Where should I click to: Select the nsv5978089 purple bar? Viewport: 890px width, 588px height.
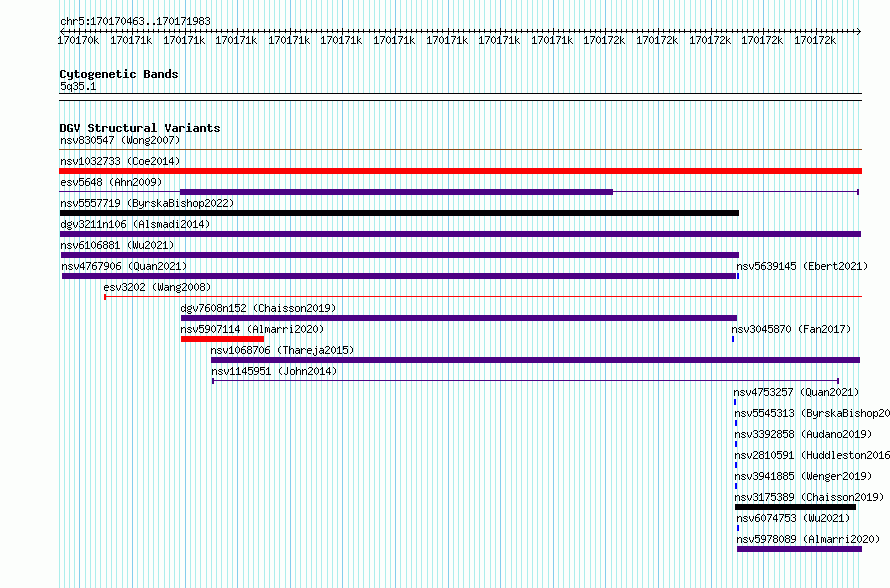click(x=799, y=549)
